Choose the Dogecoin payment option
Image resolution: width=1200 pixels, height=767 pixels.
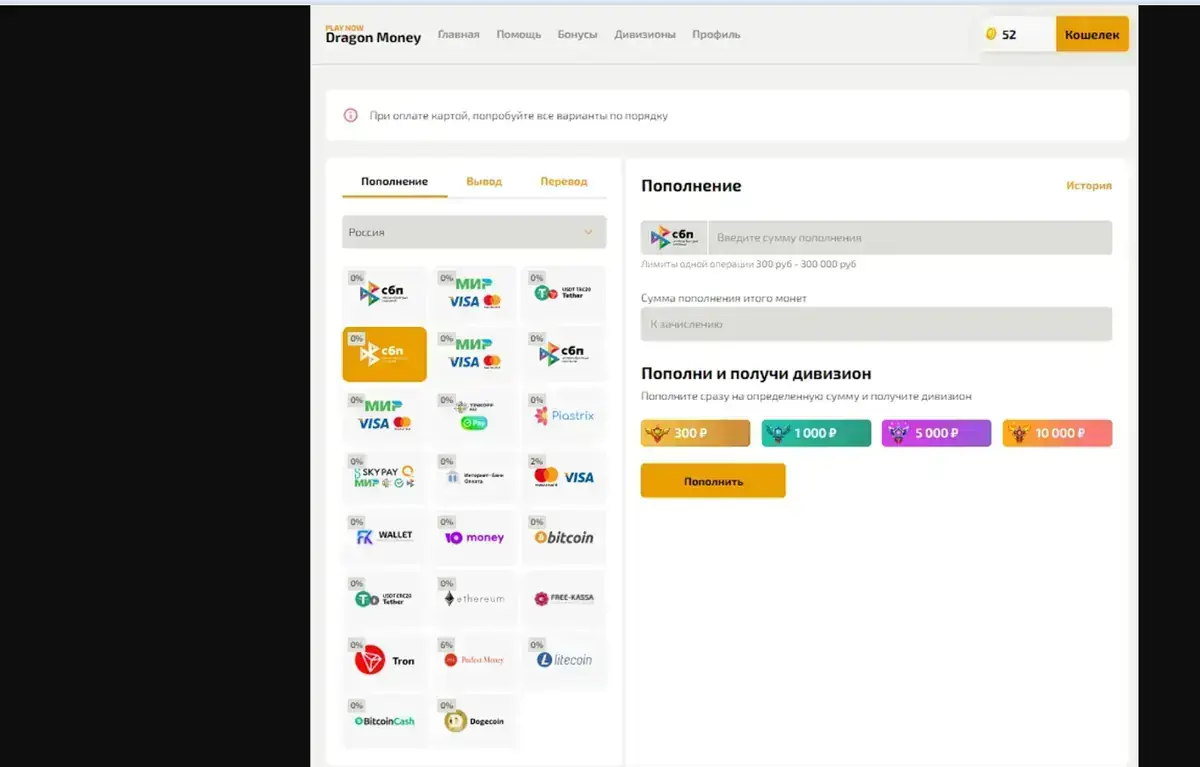click(x=476, y=721)
